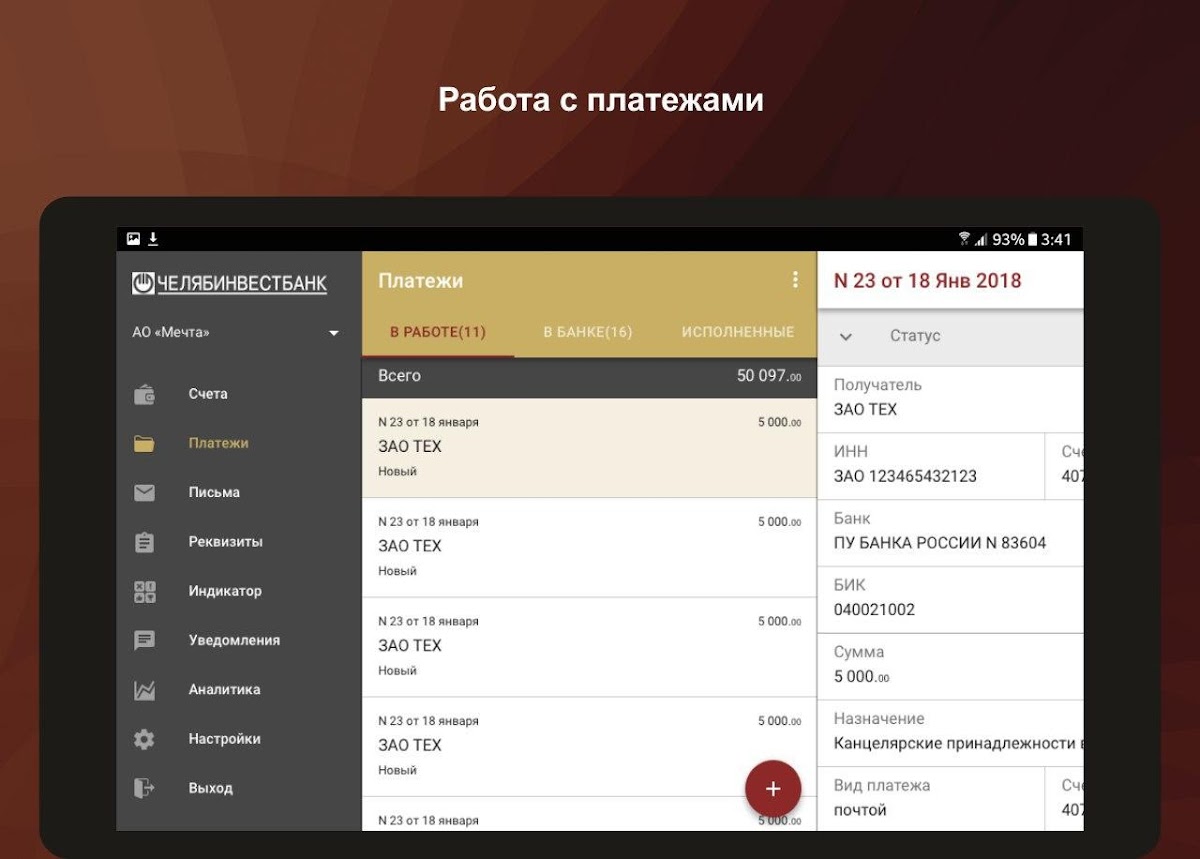
Task: Open the Уведомления message icon
Action: click(x=145, y=640)
